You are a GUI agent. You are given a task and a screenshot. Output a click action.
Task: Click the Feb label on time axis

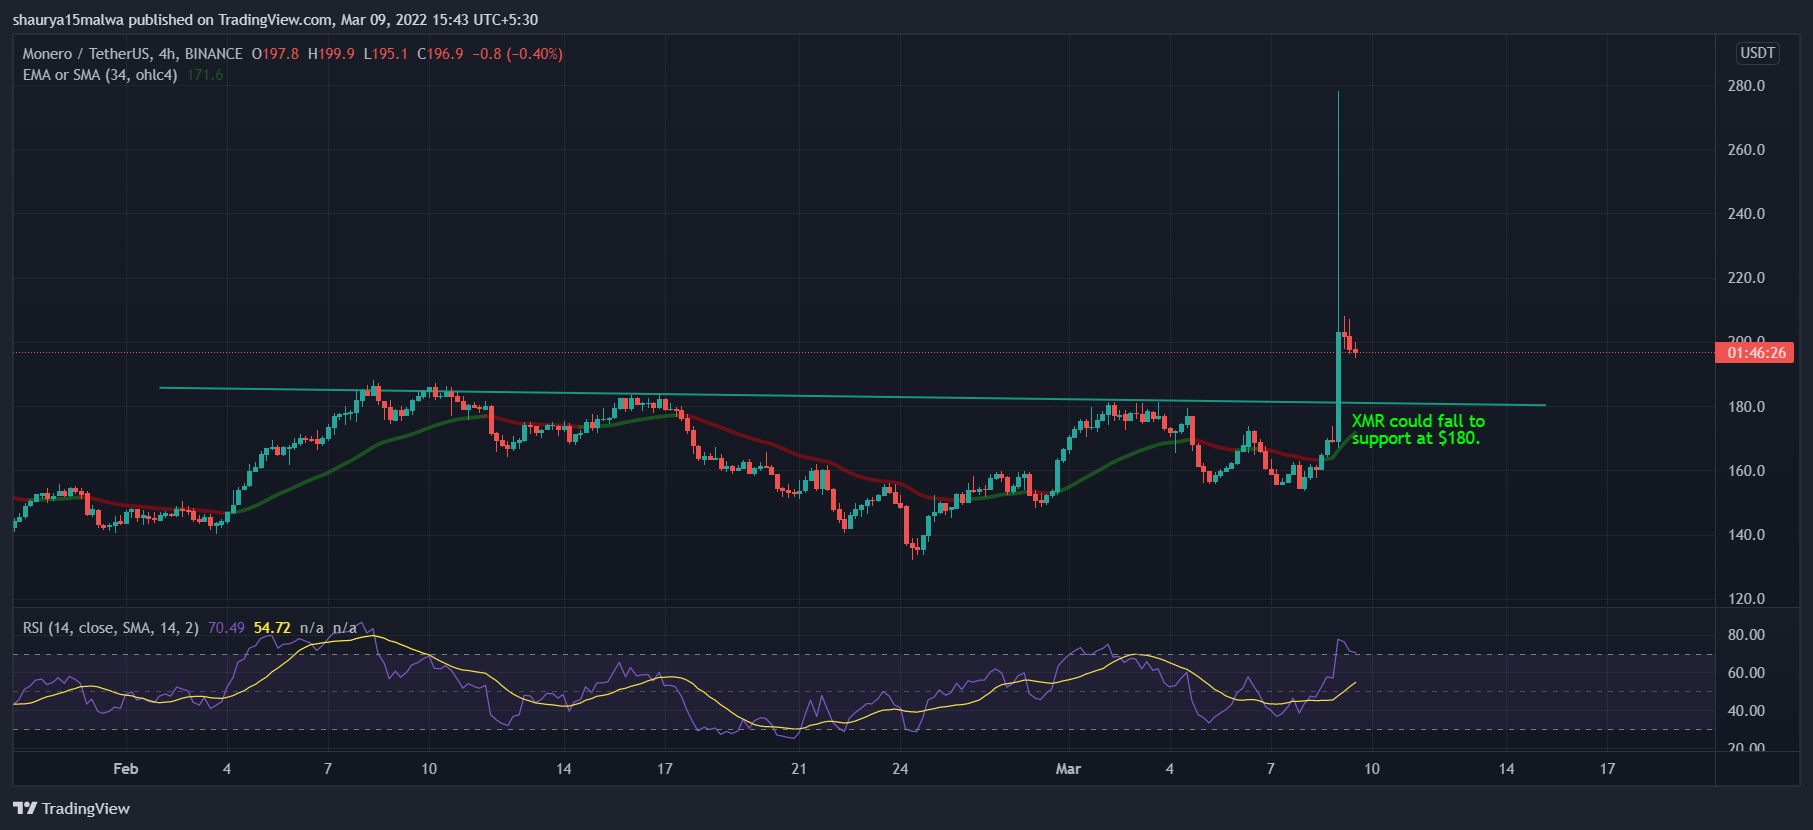125,769
